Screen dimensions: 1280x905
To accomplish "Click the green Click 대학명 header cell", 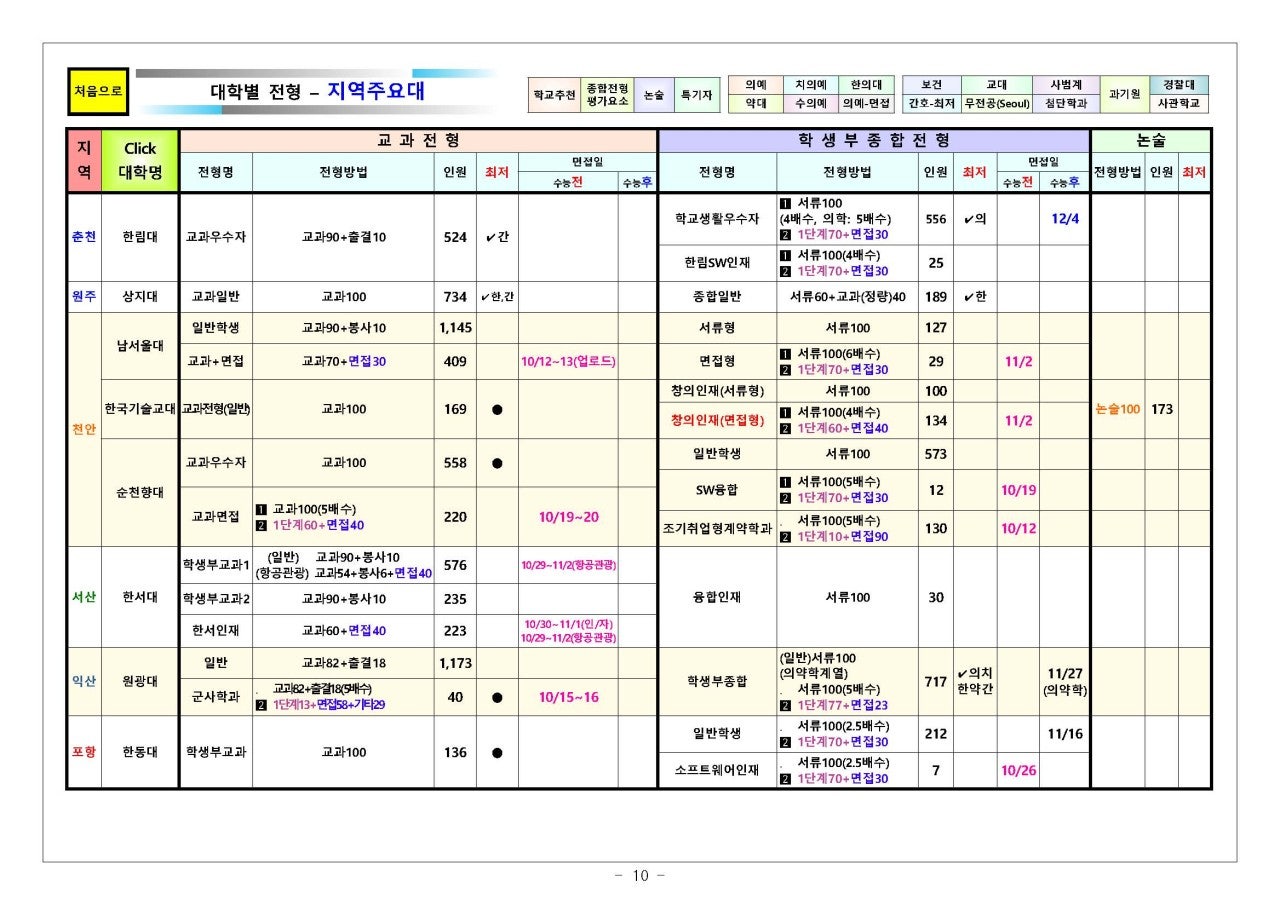I will pyautogui.click(x=140, y=161).
